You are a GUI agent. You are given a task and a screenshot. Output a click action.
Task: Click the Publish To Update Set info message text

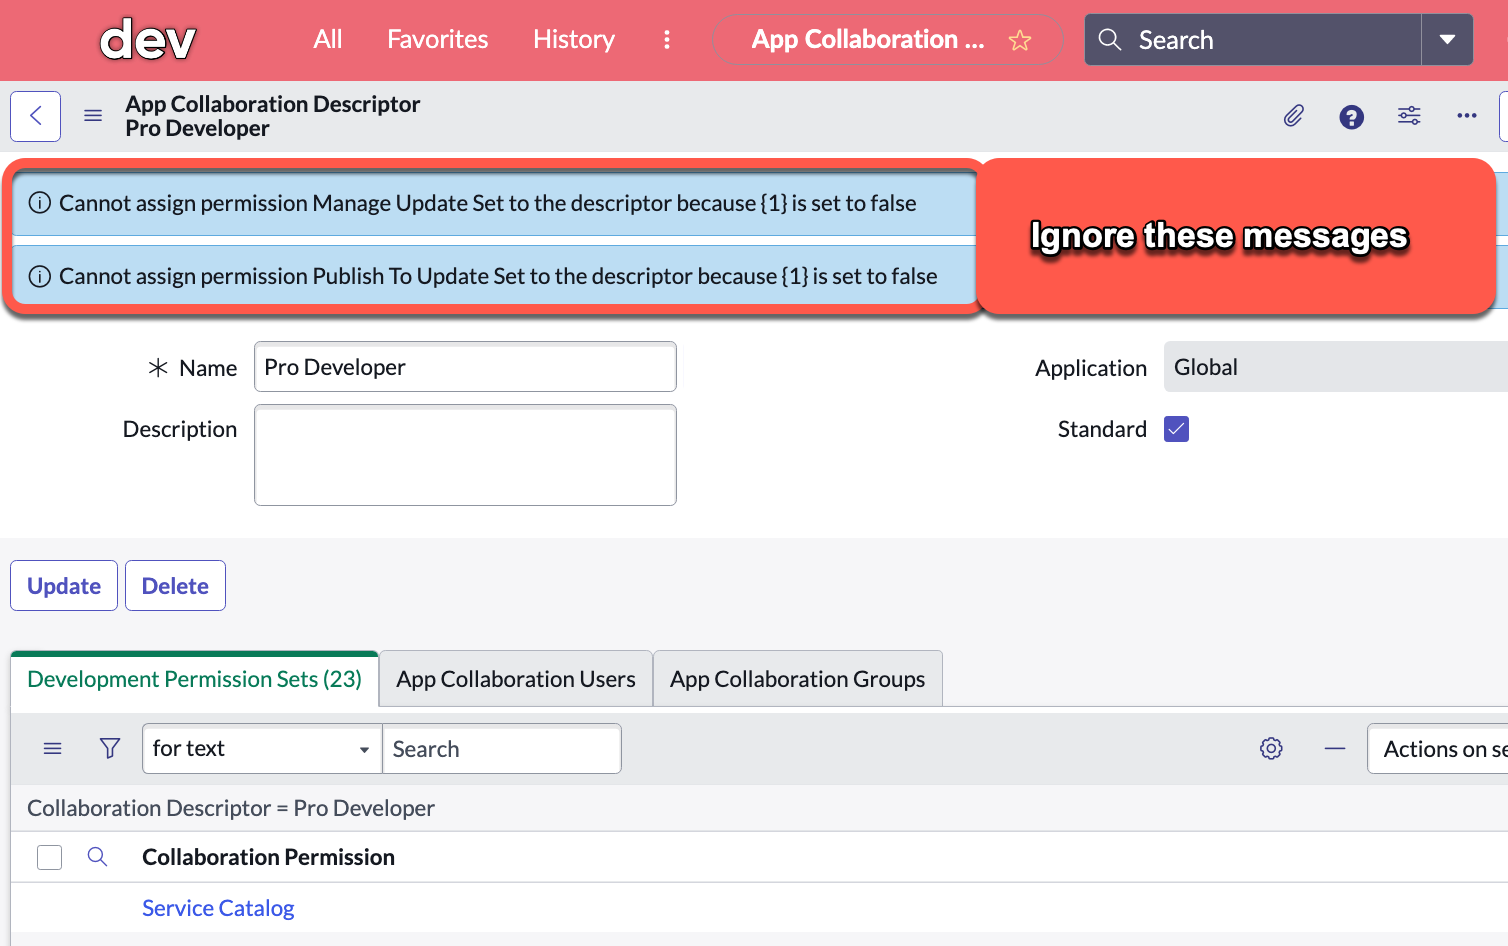point(498,276)
